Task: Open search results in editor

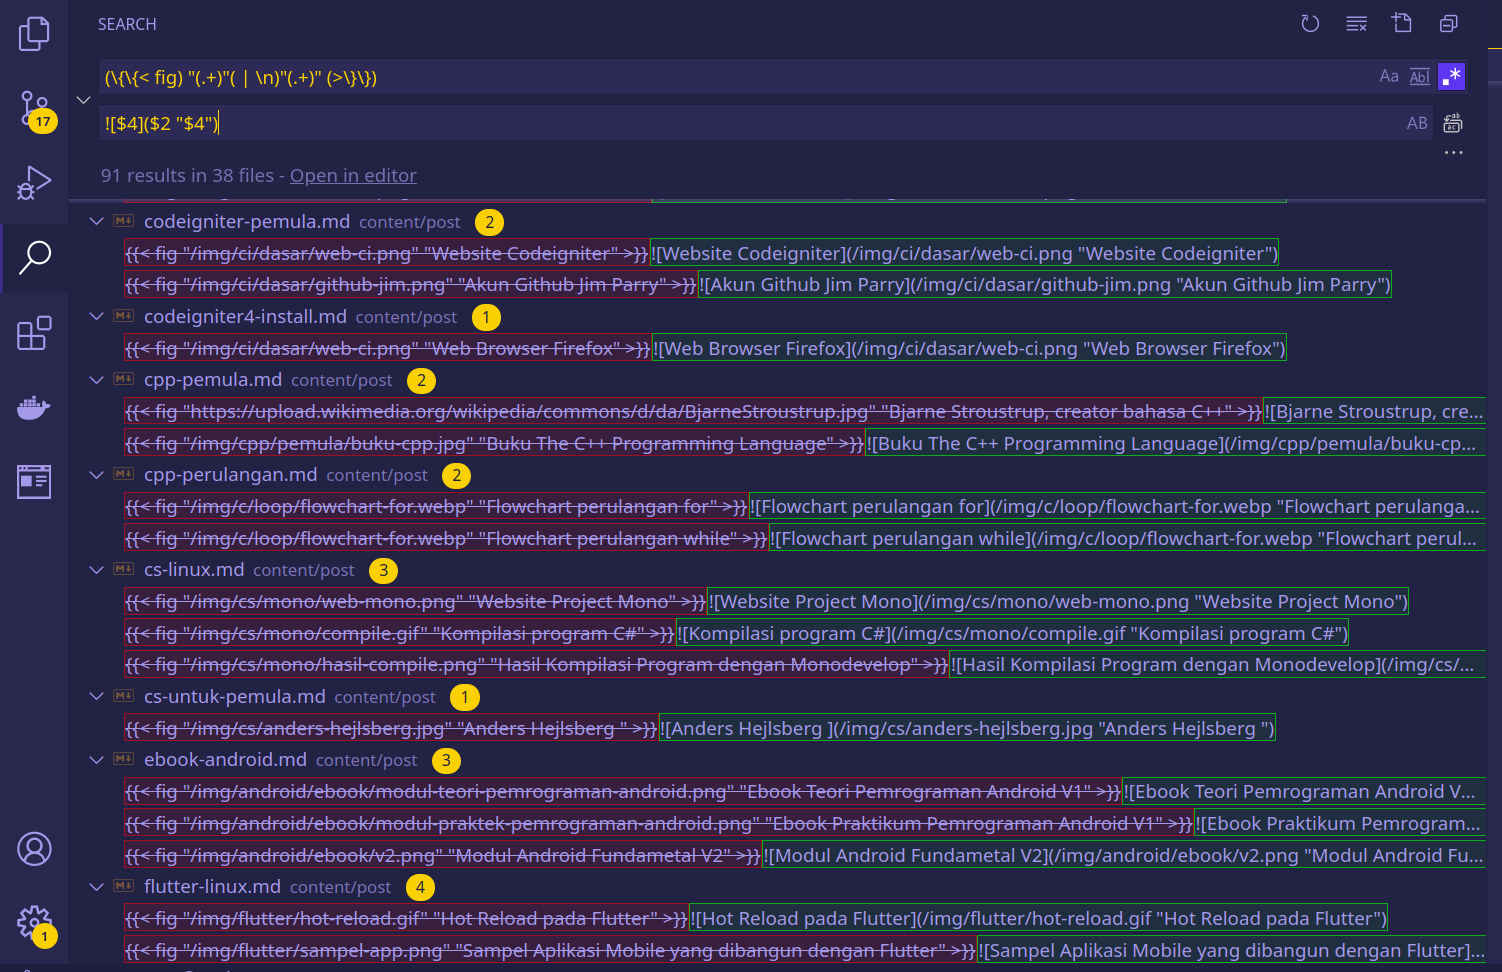Action: tap(352, 175)
